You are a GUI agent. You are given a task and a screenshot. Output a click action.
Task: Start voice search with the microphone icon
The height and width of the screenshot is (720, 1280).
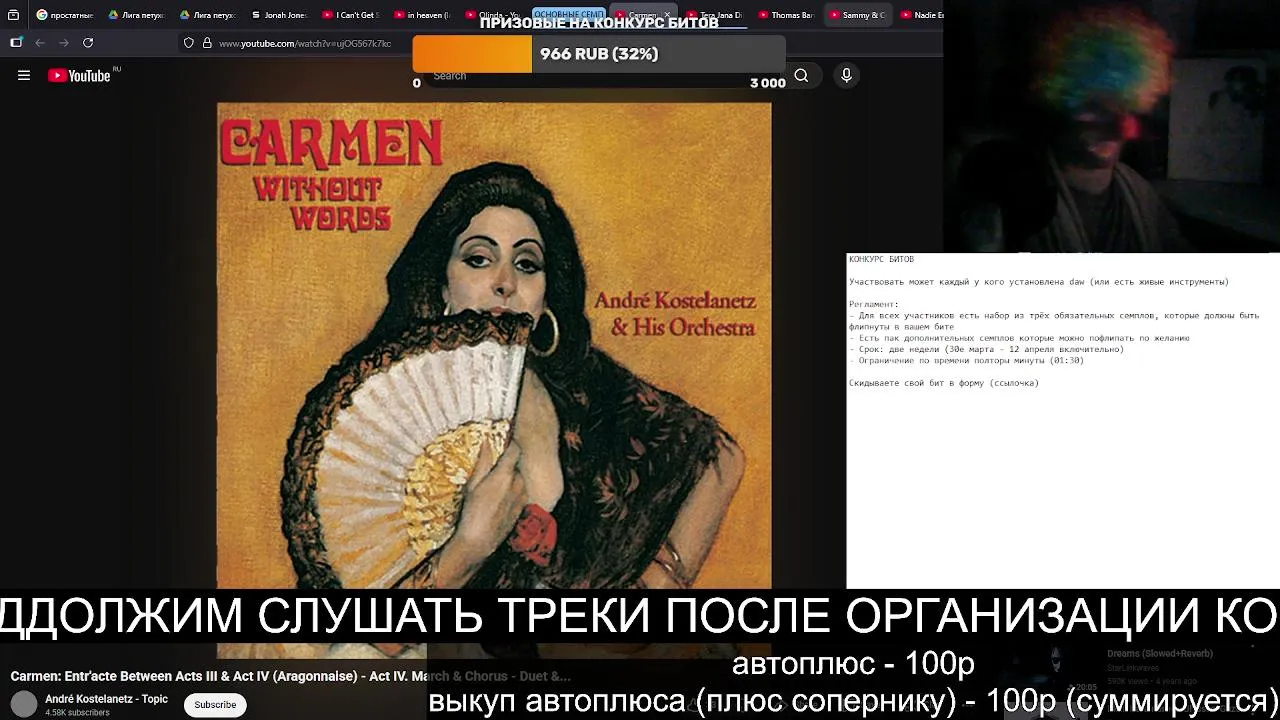pyautogui.click(x=846, y=75)
